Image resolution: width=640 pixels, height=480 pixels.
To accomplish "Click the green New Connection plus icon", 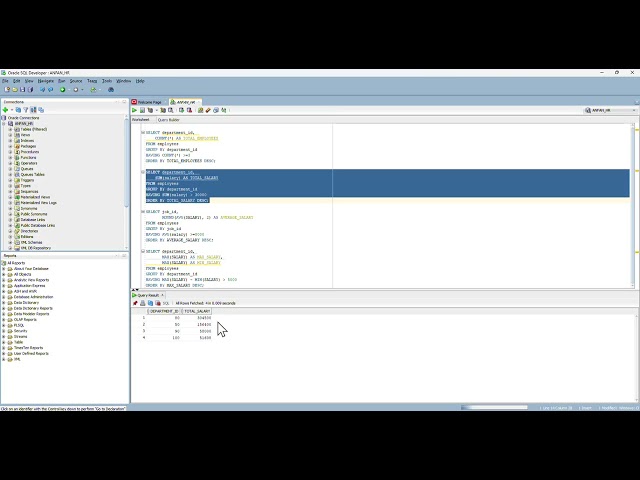I will pyautogui.click(x=5, y=110).
